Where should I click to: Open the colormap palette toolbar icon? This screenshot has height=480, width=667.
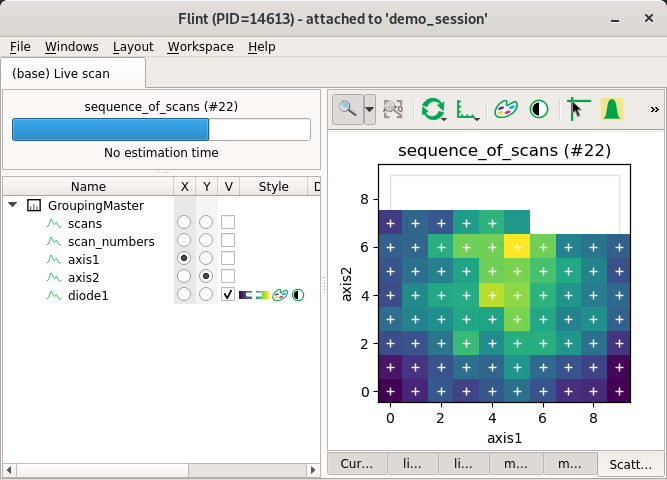(x=506, y=109)
